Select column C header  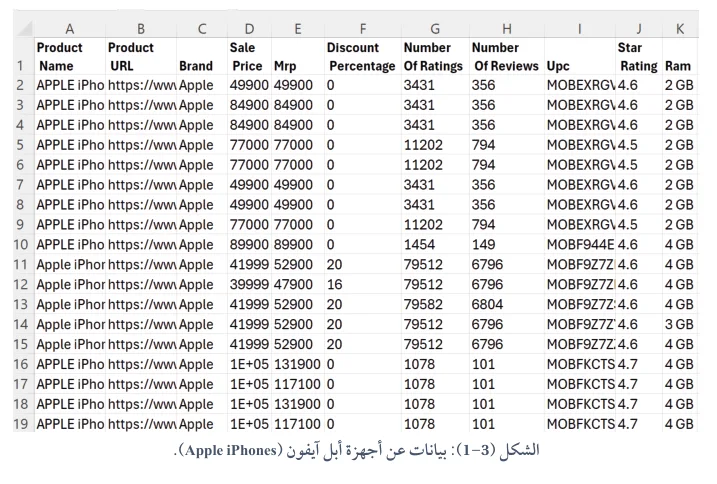click(202, 29)
